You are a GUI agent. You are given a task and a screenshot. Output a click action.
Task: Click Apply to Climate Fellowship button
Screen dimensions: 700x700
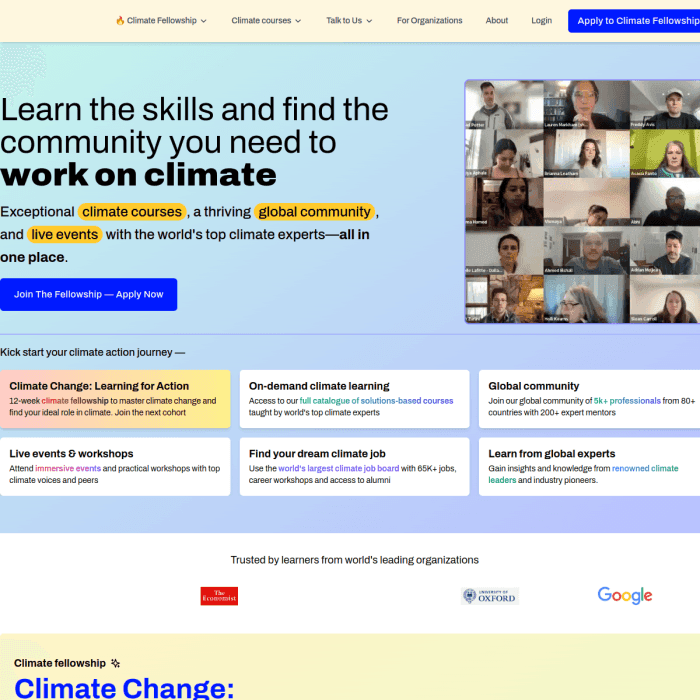(634, 21)
